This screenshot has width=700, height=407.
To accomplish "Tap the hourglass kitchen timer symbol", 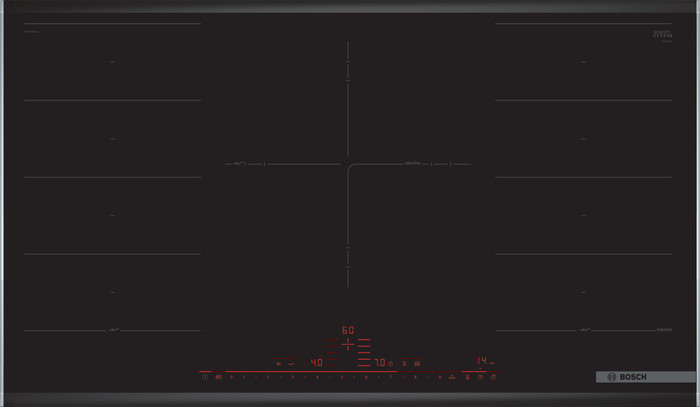I will (467, 377).
